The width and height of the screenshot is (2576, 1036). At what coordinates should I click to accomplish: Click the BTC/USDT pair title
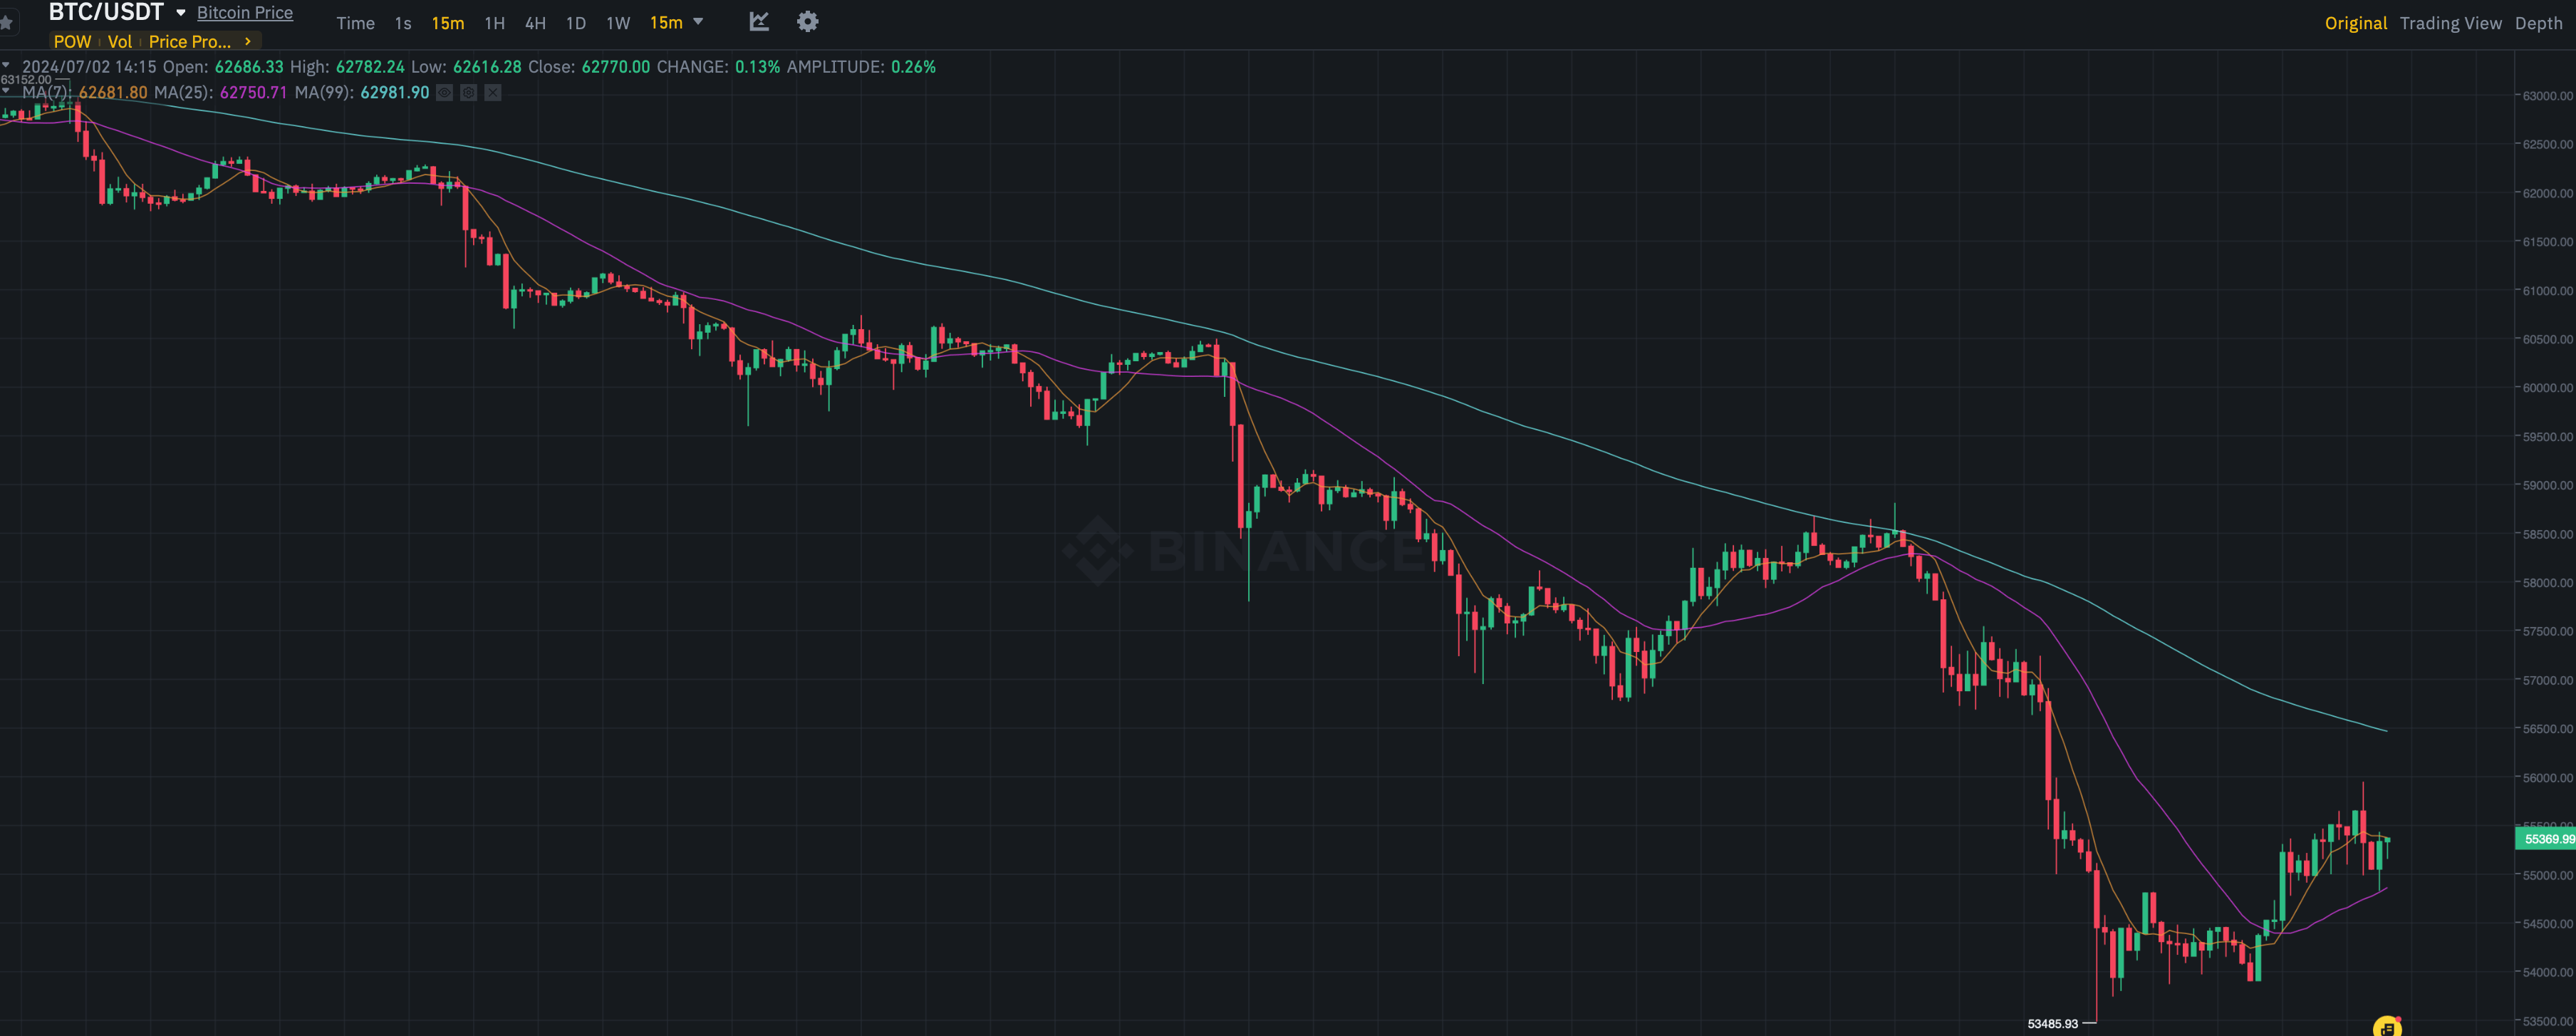[x=106, y=12]
